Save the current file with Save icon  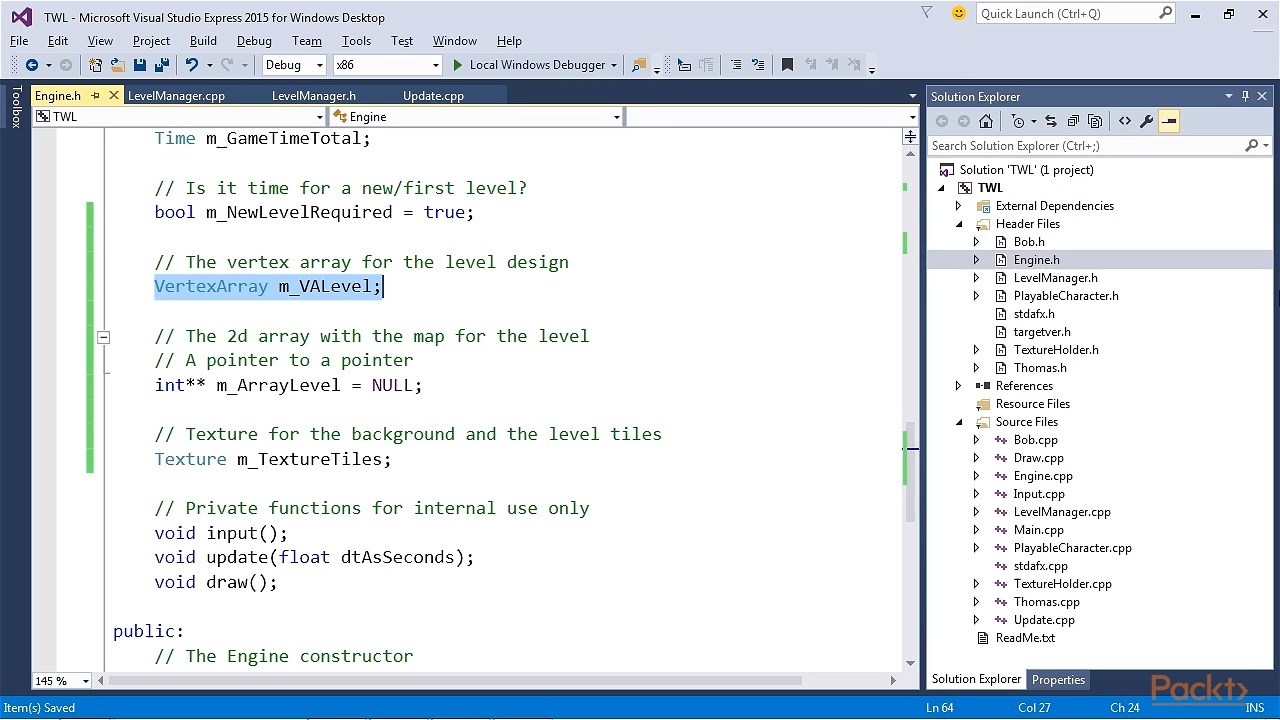[x=140, y=65]
